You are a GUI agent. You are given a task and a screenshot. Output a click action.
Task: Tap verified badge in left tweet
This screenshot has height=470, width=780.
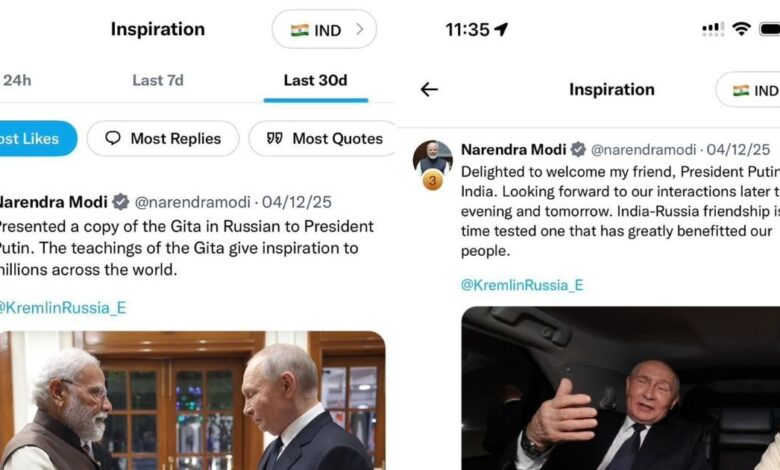(121, 202)
